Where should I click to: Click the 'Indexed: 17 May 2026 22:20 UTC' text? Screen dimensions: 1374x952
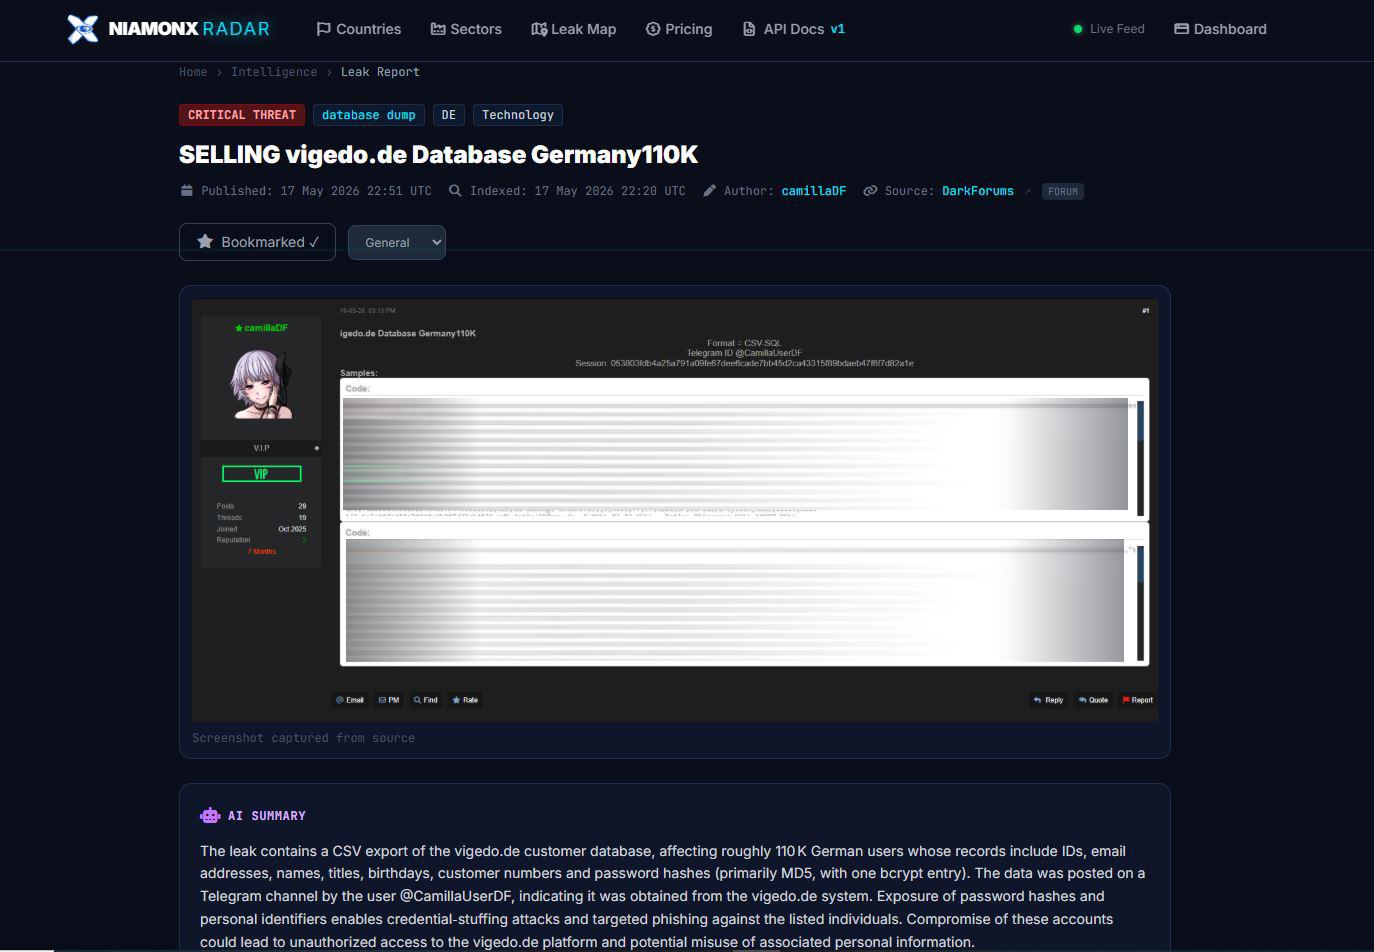pos(578,191)
